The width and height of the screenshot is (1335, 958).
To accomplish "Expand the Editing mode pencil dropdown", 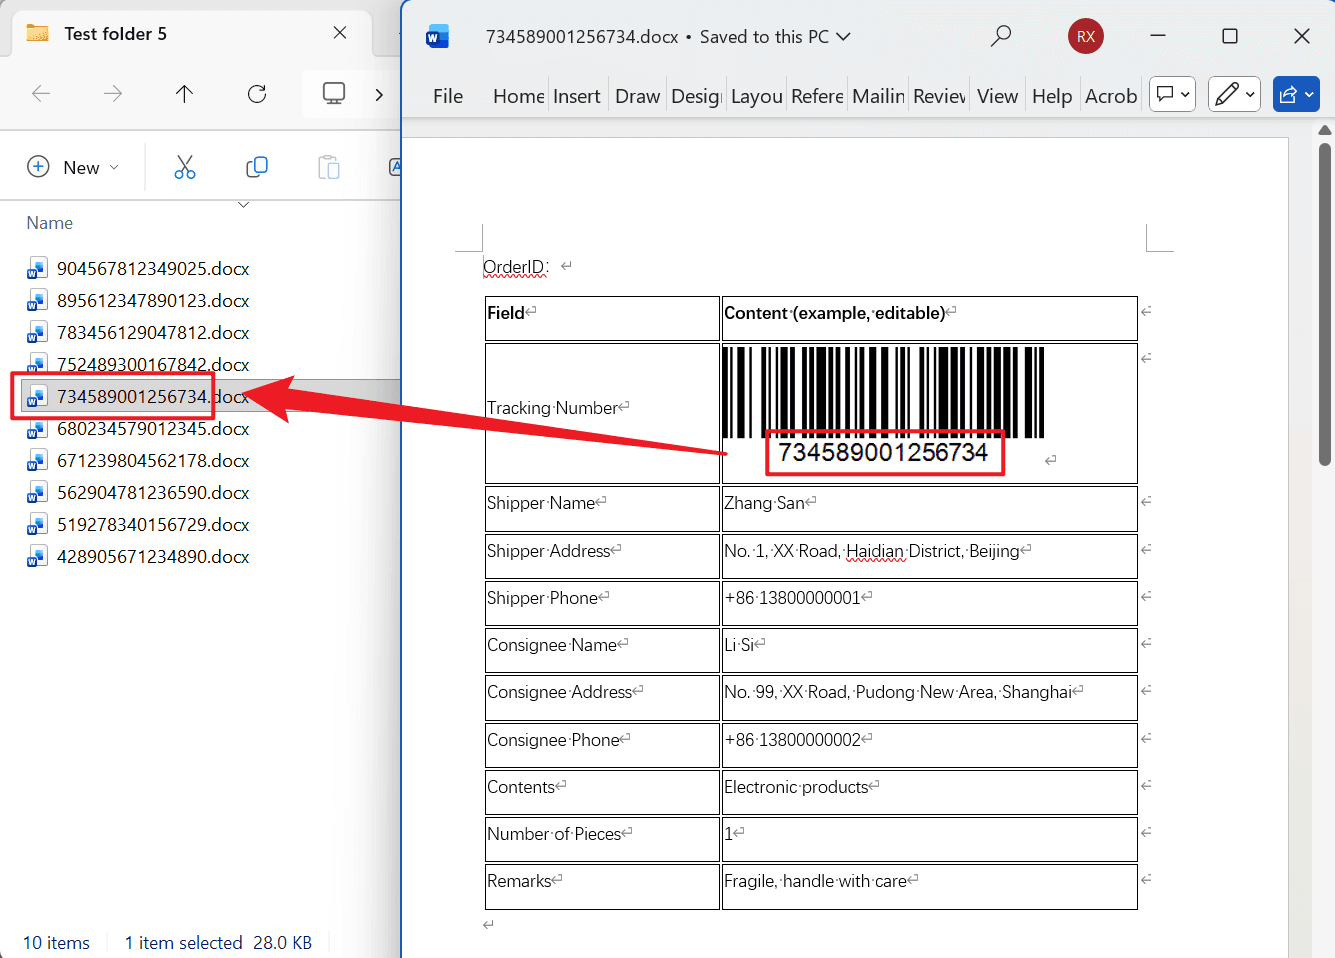I will [1234, 95].
